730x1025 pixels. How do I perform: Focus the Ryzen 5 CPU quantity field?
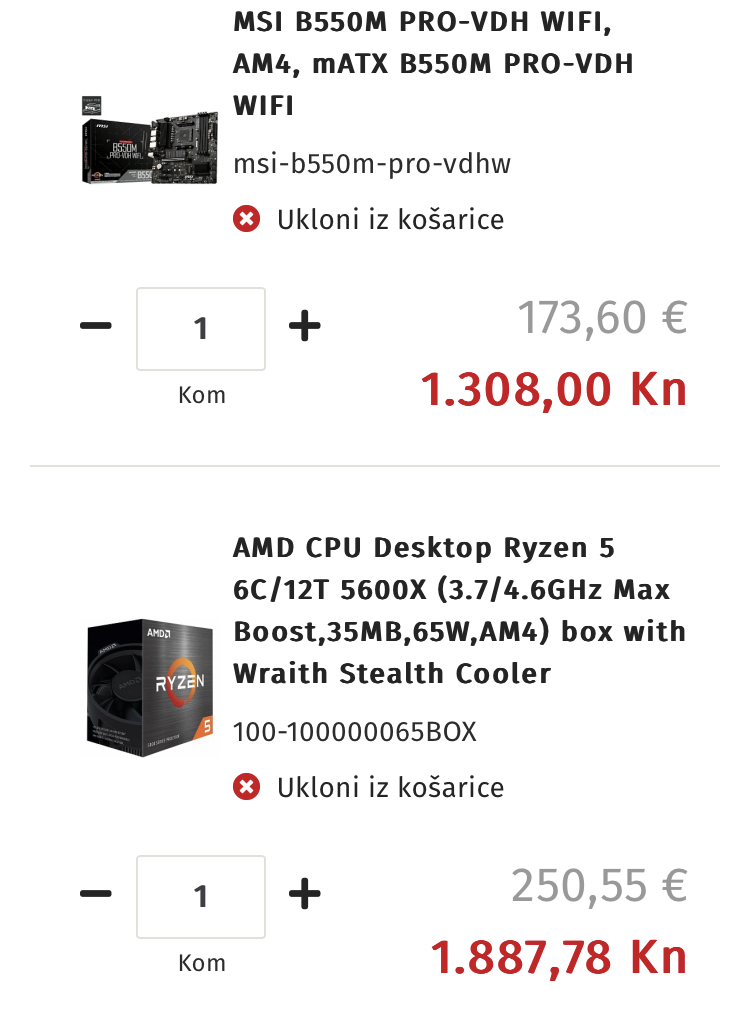201,896
